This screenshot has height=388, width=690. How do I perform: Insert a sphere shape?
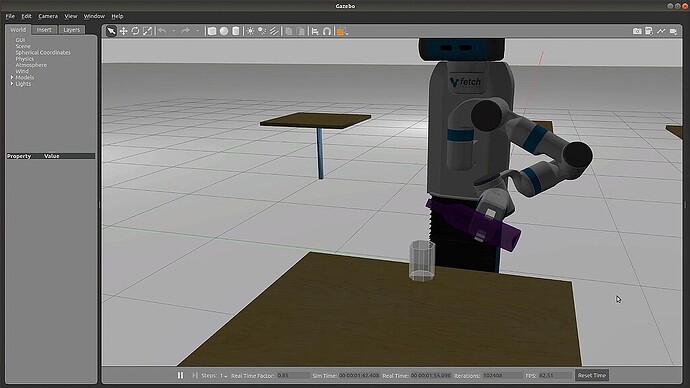click(x=224, y=31)
